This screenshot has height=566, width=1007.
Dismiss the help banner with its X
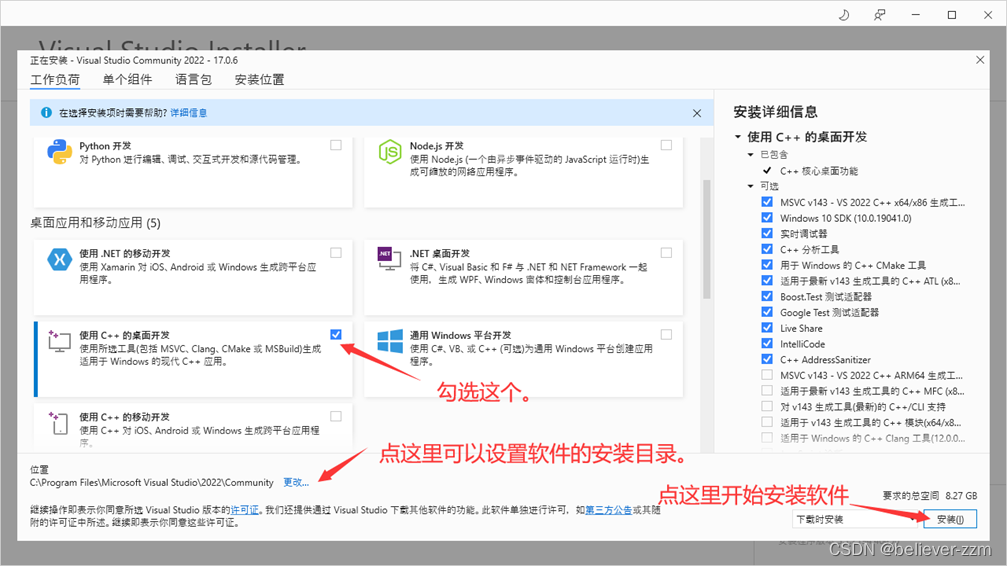pos(697,113)
